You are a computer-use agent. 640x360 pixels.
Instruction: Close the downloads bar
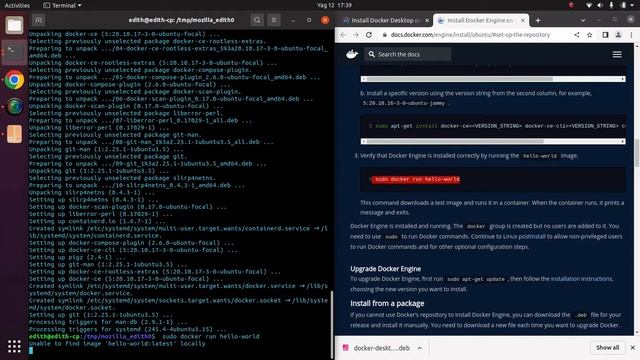coord(633,348)
